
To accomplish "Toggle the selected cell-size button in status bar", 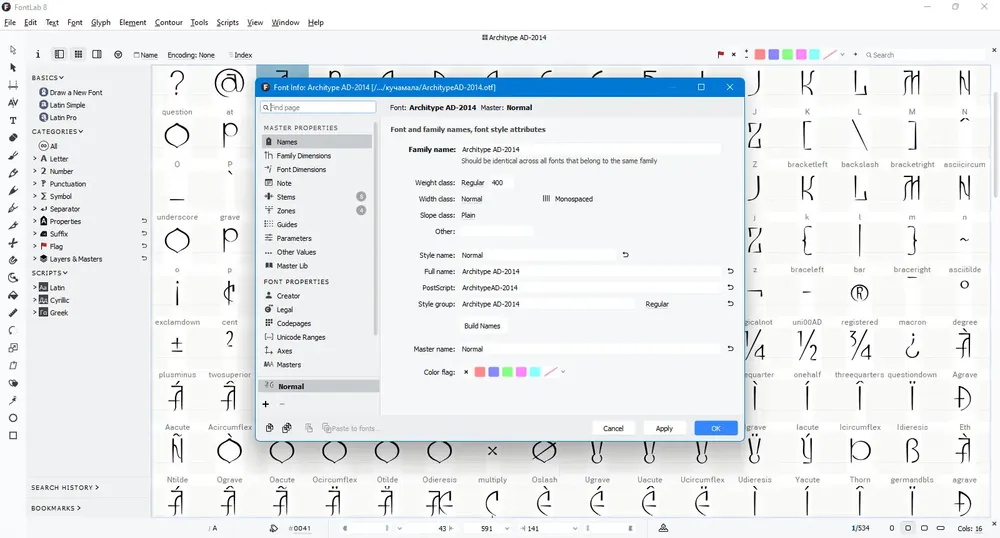I will (908, 528).
